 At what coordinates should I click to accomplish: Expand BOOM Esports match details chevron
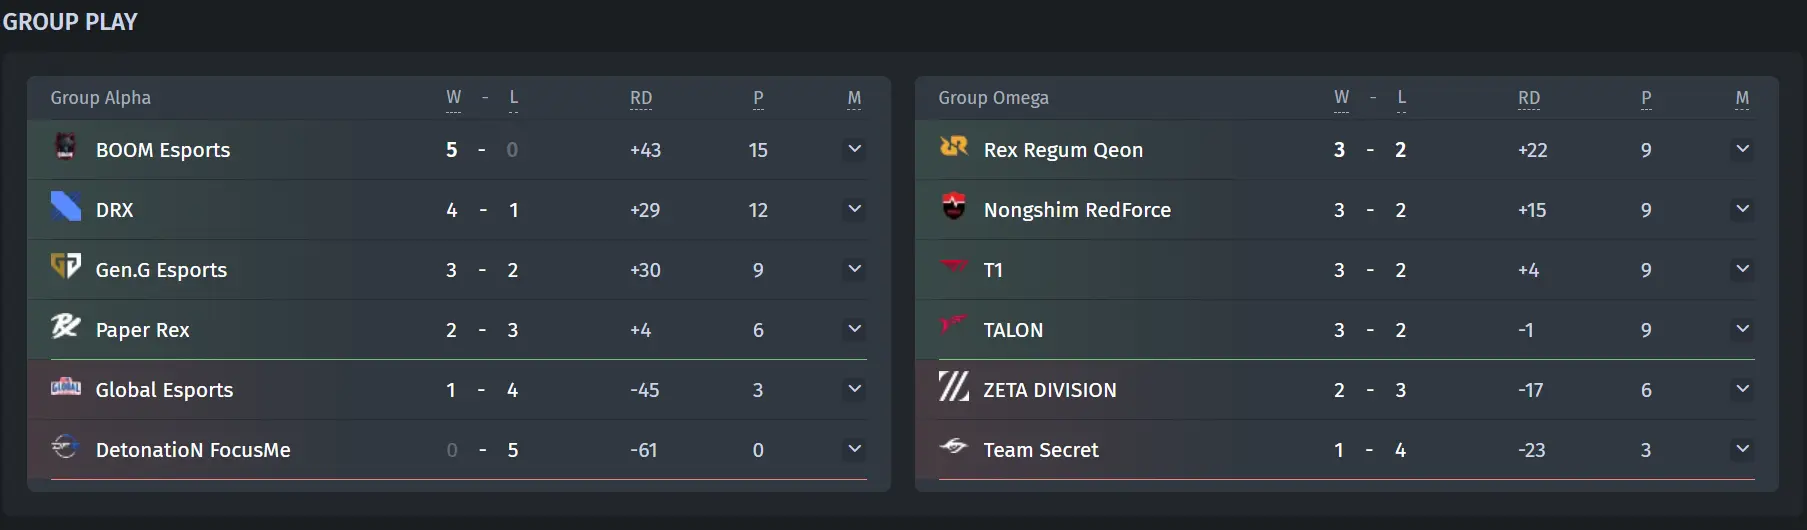854,149
